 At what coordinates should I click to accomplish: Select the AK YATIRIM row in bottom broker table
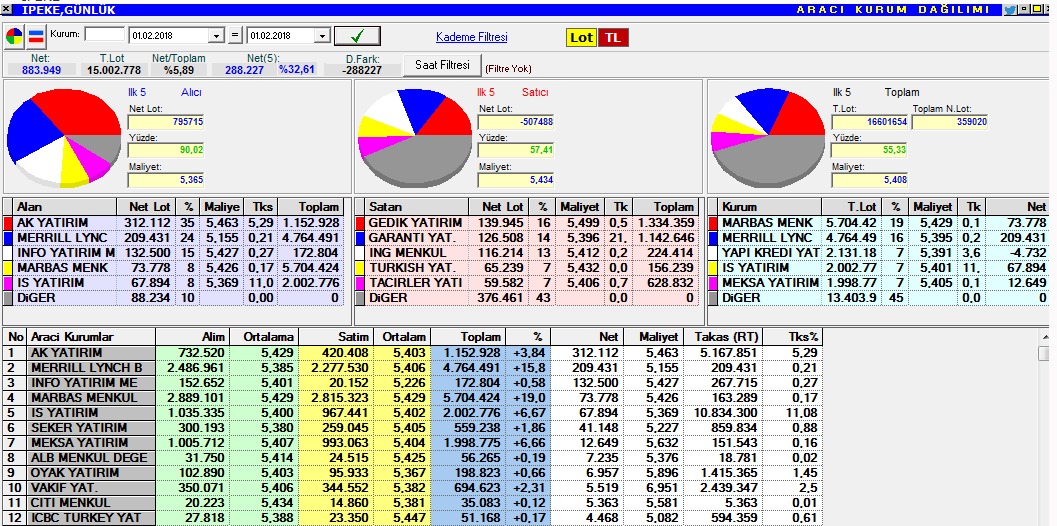coord(413,353)
